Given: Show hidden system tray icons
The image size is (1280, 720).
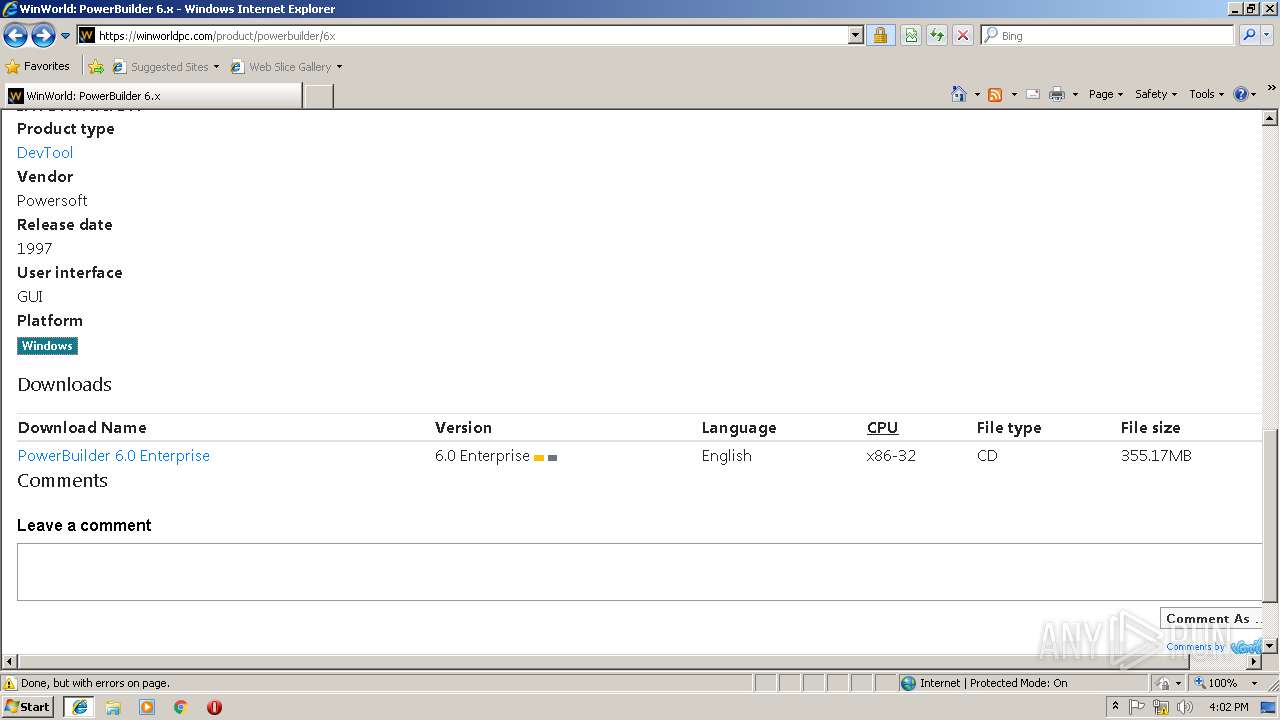Looking at the screenshot, I should coord(1115,707).
